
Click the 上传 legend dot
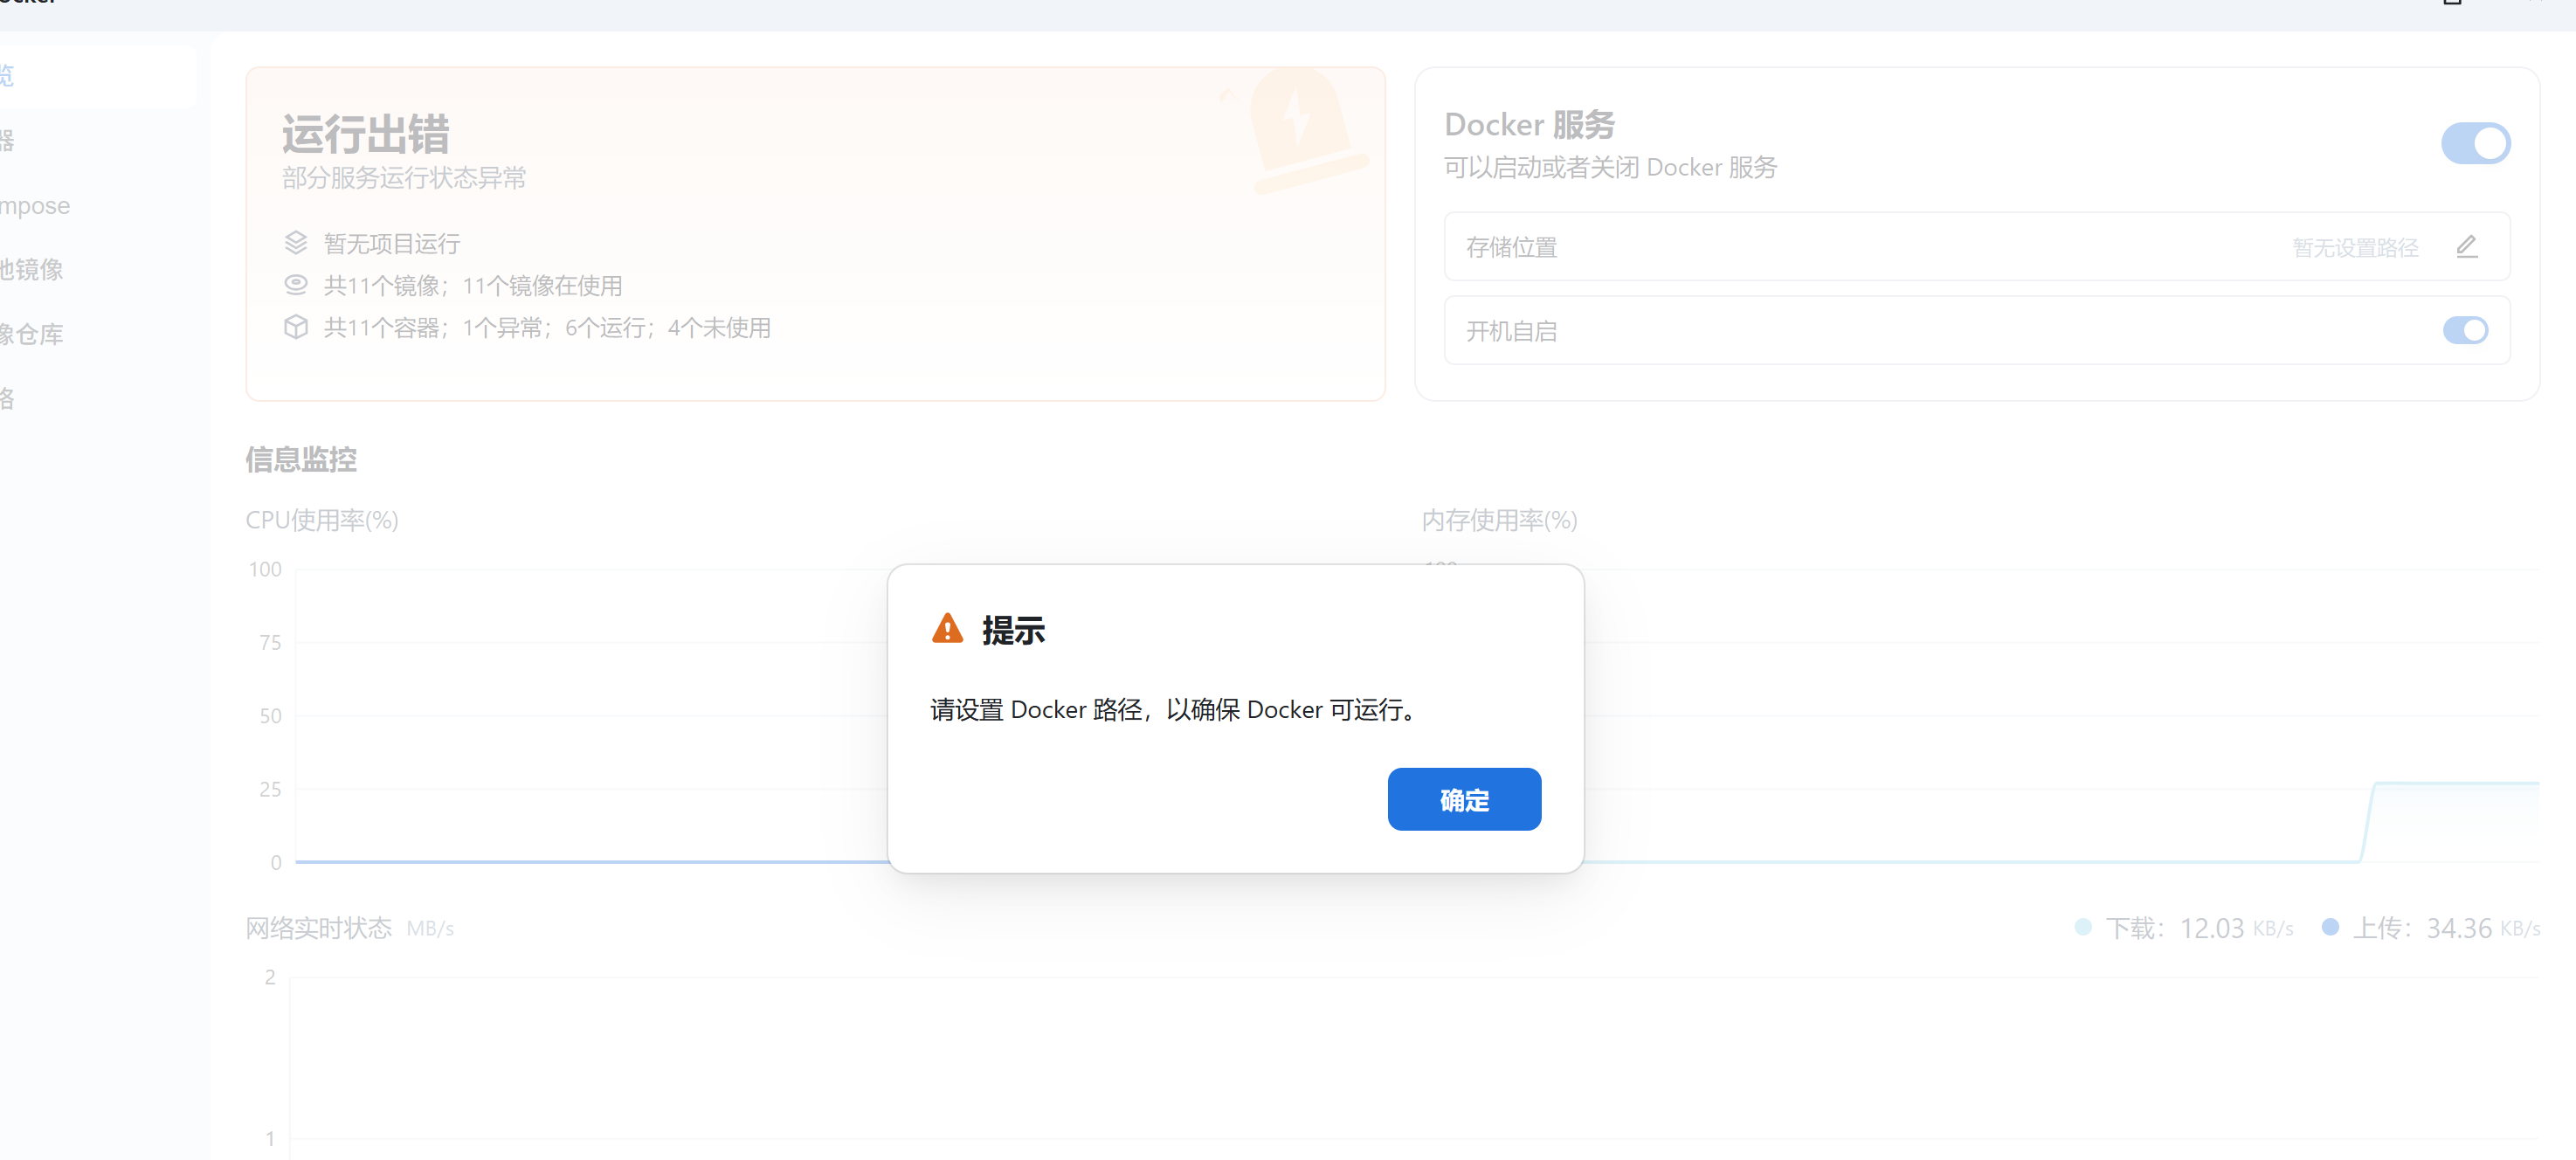tap(2330, 927)
